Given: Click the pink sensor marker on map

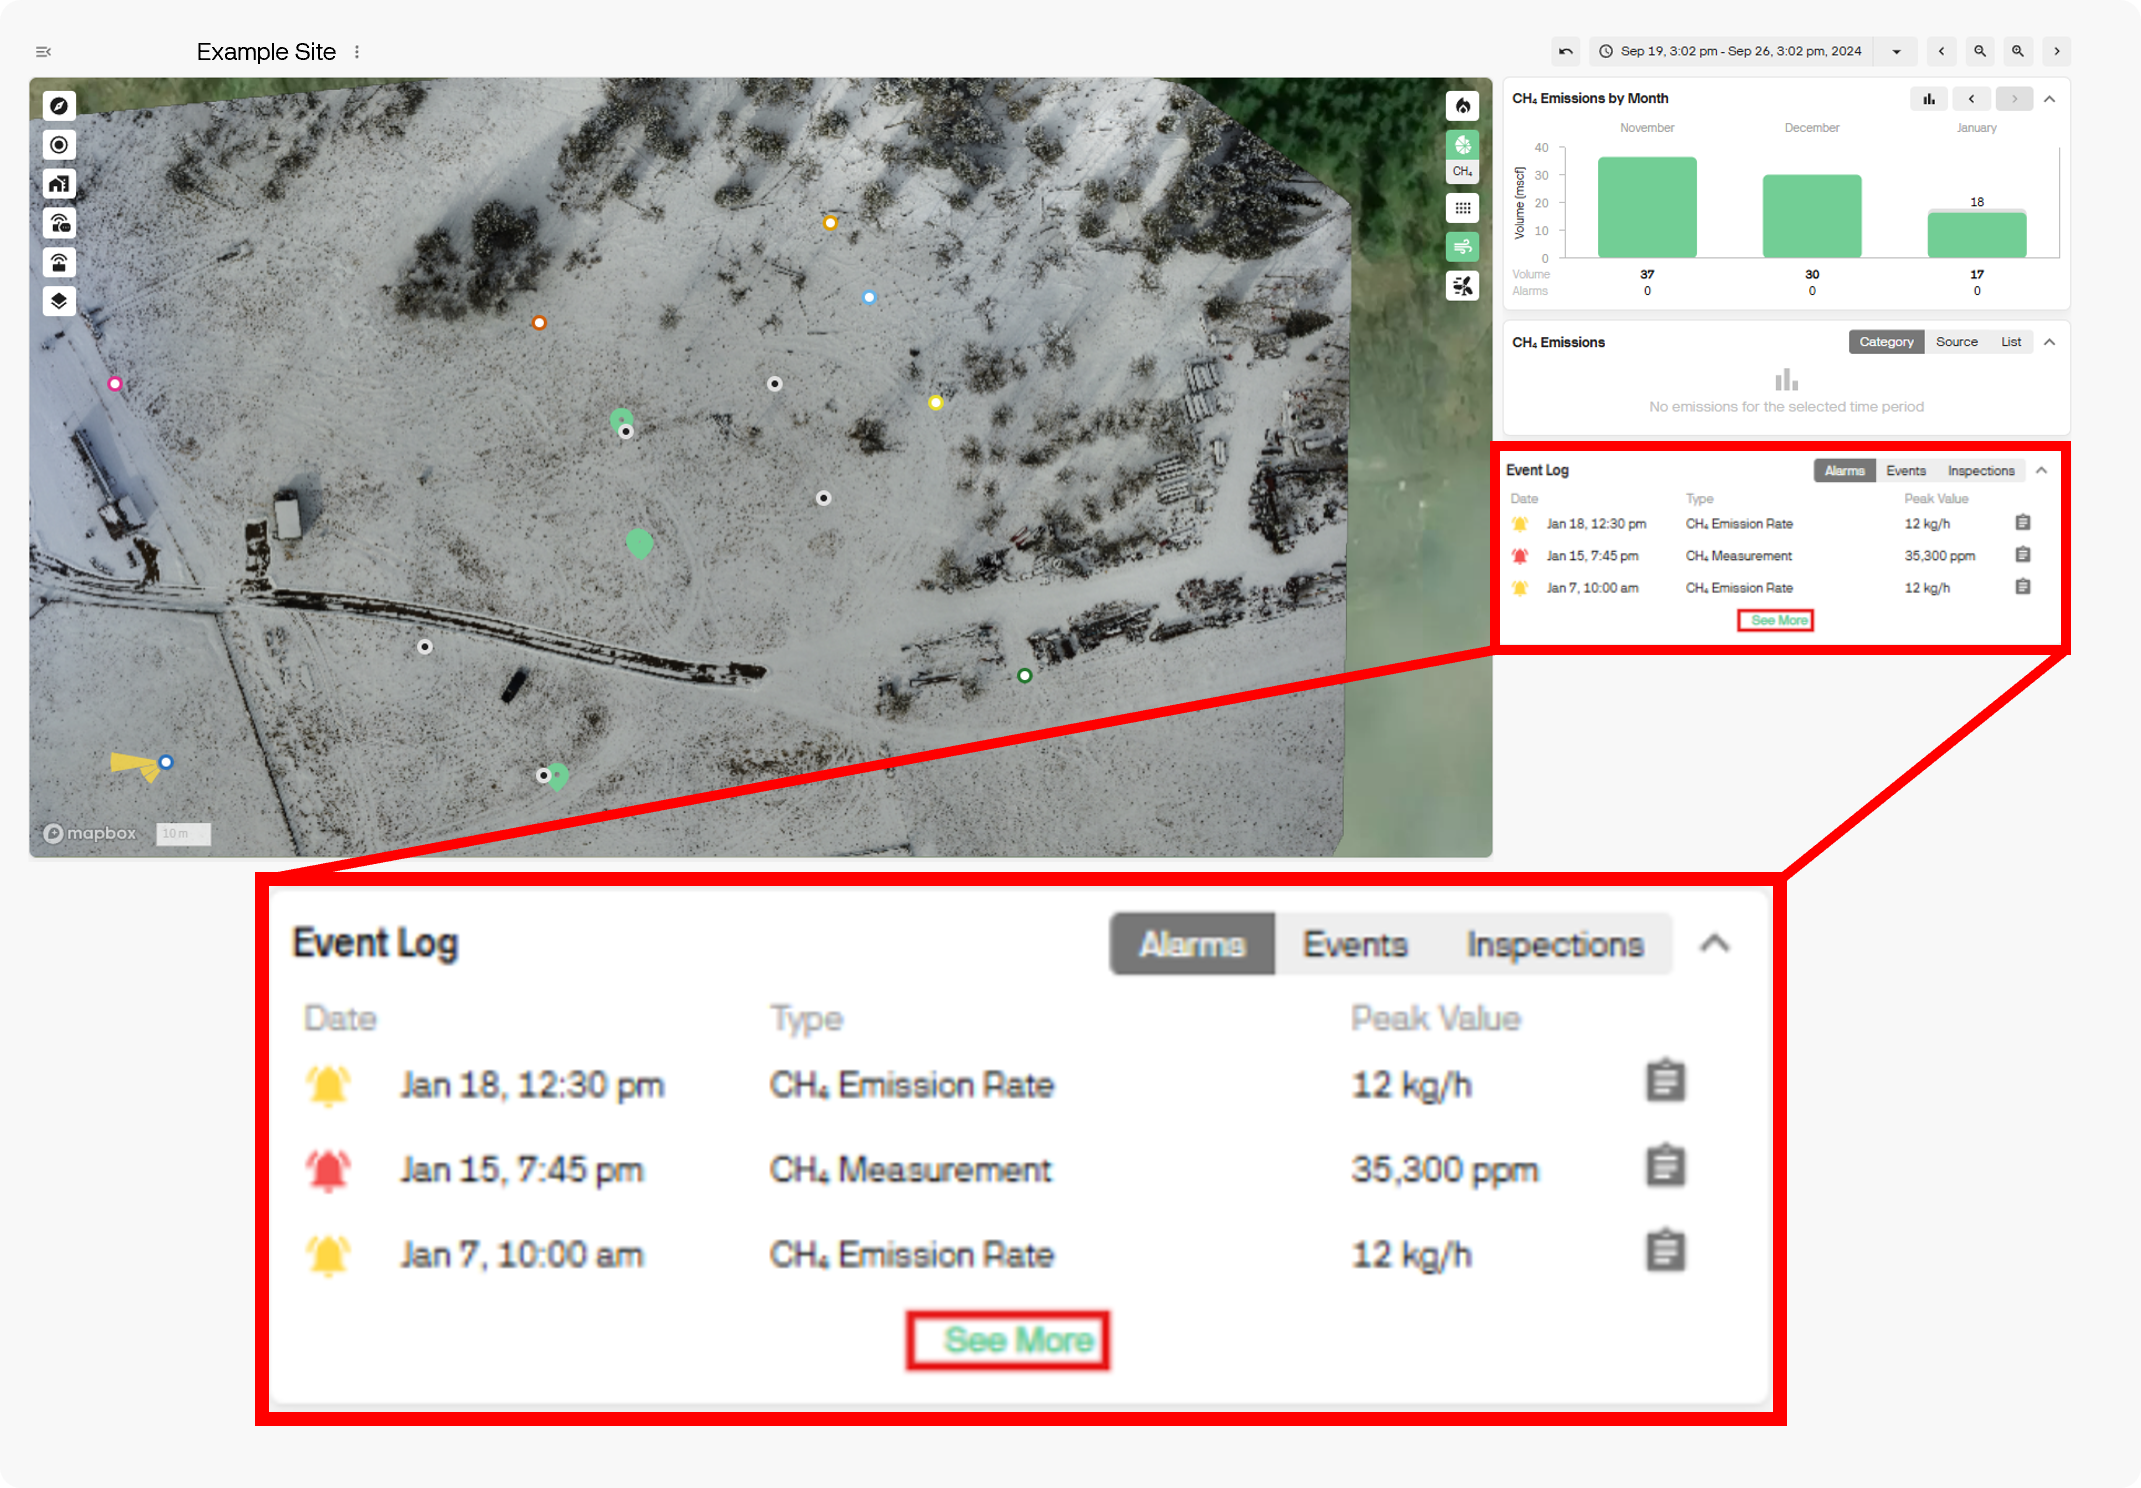Looking at the screenshot, I should pos(115,384).
